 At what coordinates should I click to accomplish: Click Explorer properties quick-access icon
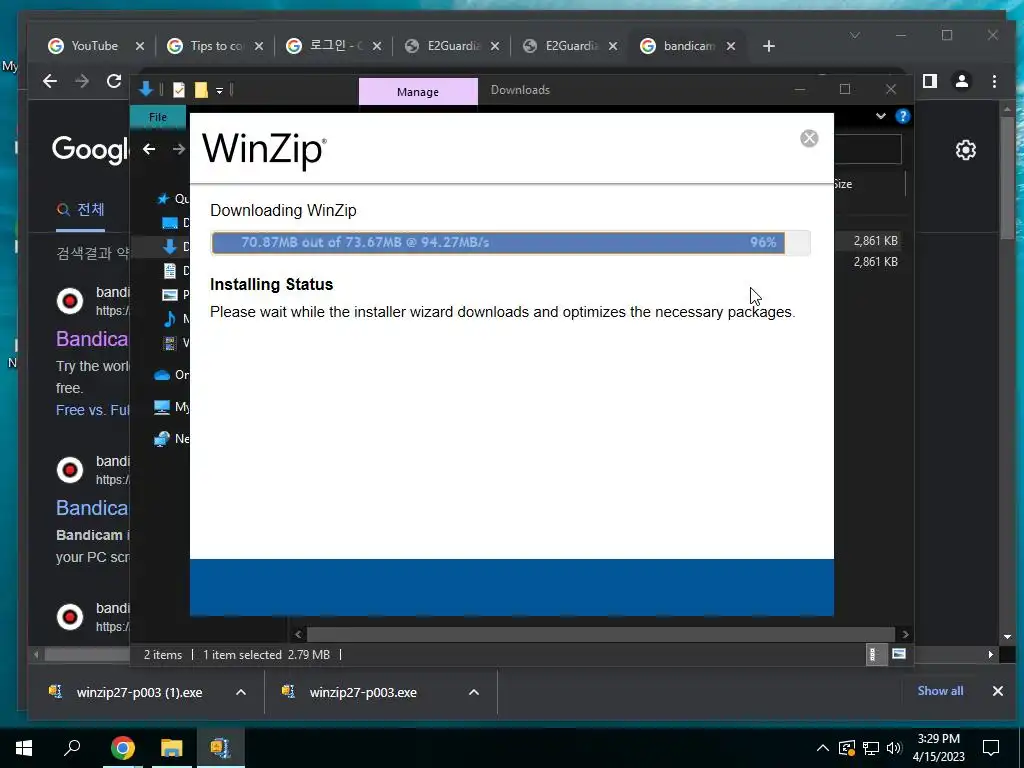click(x=178, y=89)
